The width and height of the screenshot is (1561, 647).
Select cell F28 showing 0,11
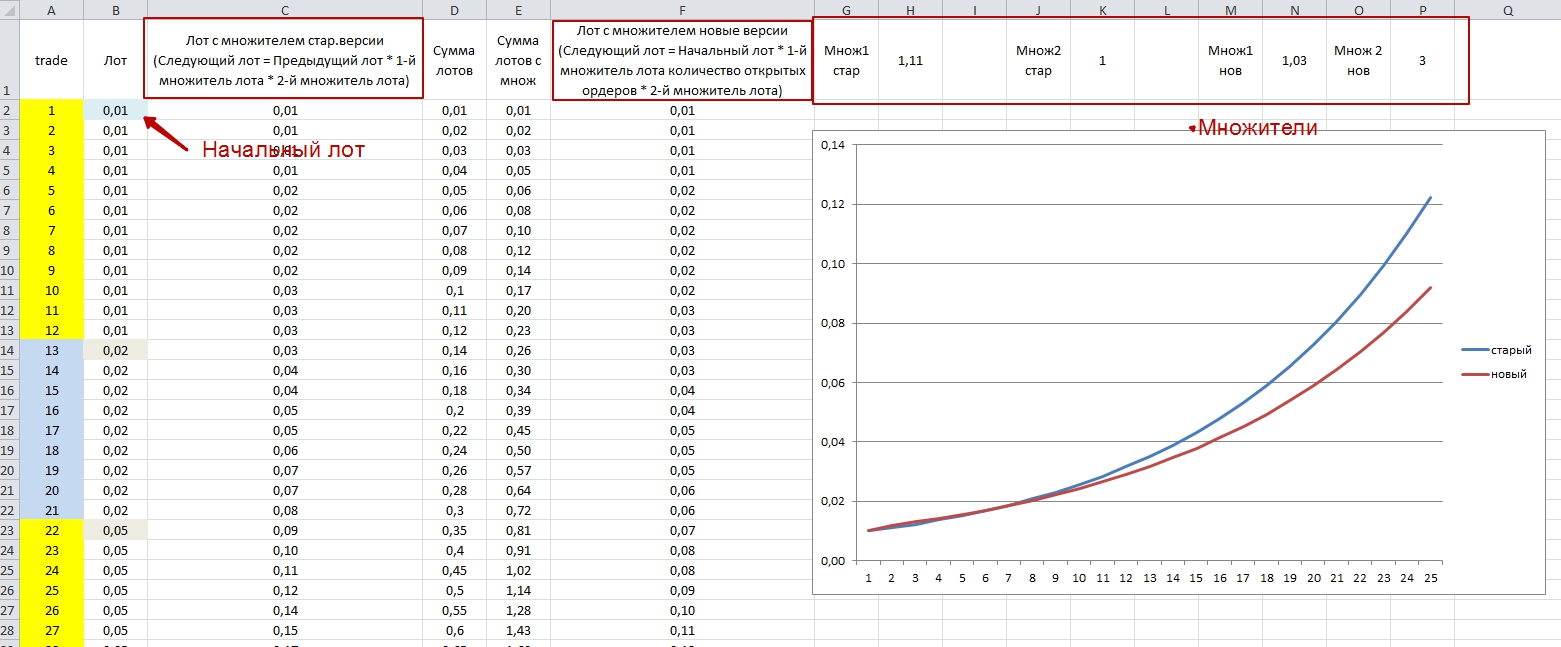point(682,630)
